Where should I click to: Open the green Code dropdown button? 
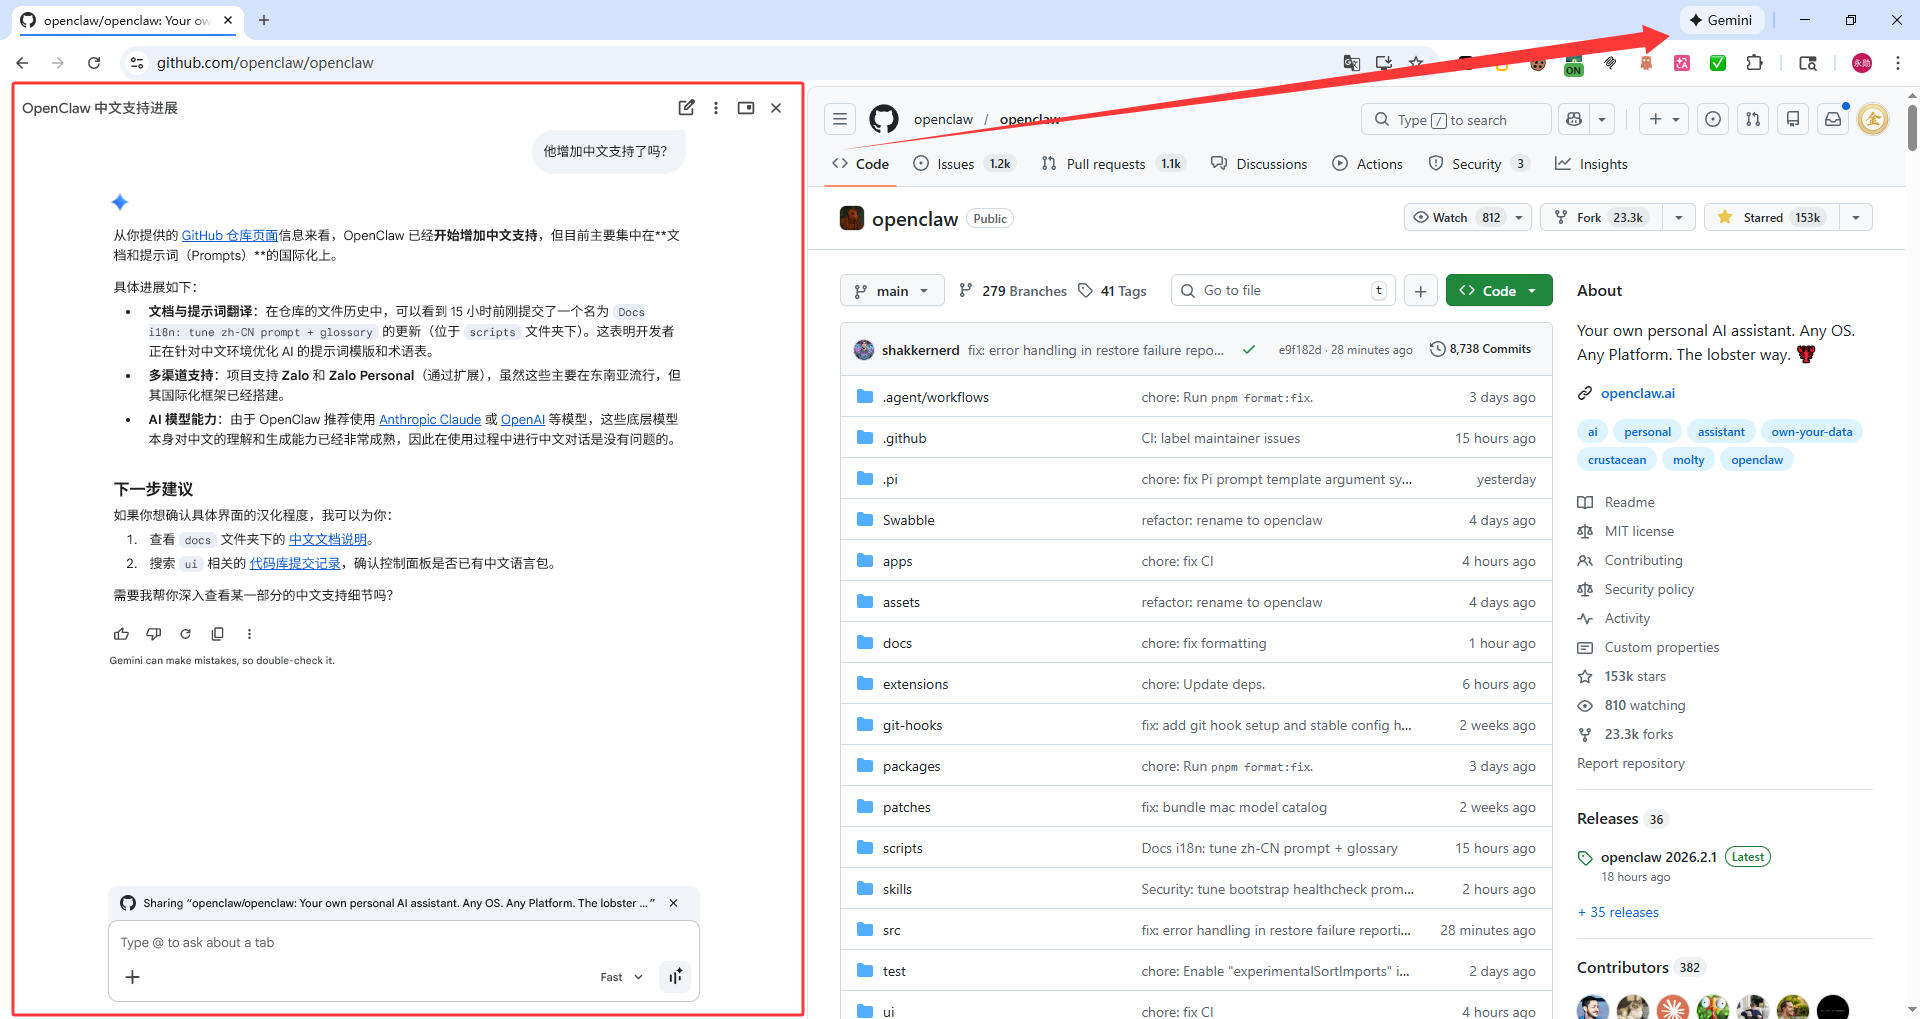[x=1499, y=291]
